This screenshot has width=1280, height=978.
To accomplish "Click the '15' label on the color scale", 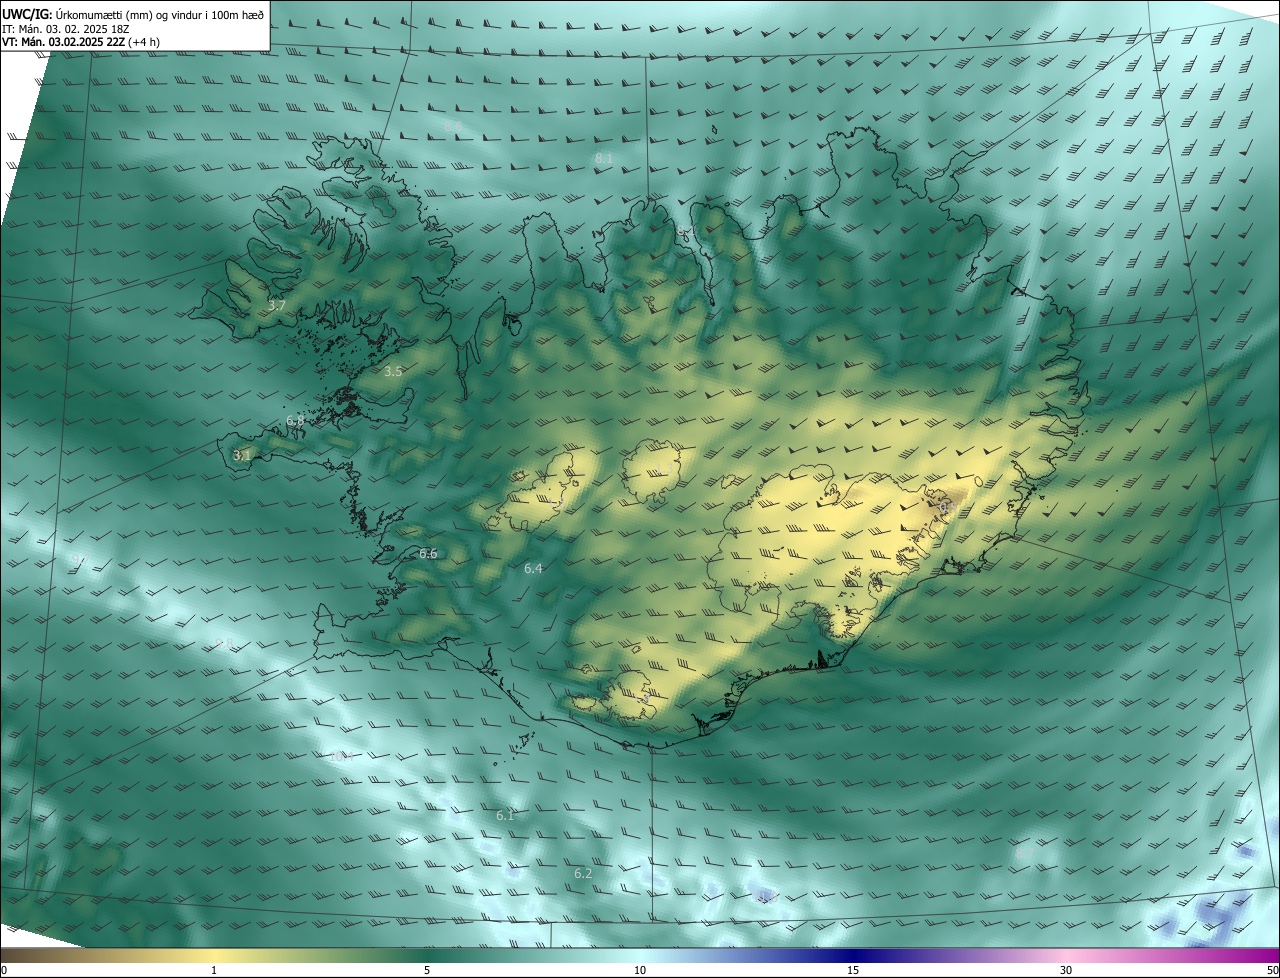I will [853, 971].
